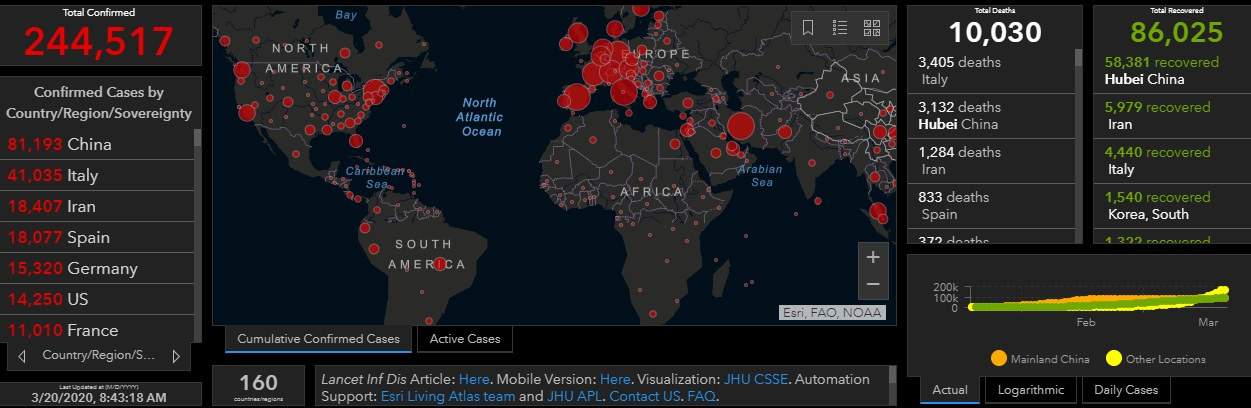The image size is (1251, 408).
Task: Select Cumulative Confirmed Cases tab
Action: [318, 339]
